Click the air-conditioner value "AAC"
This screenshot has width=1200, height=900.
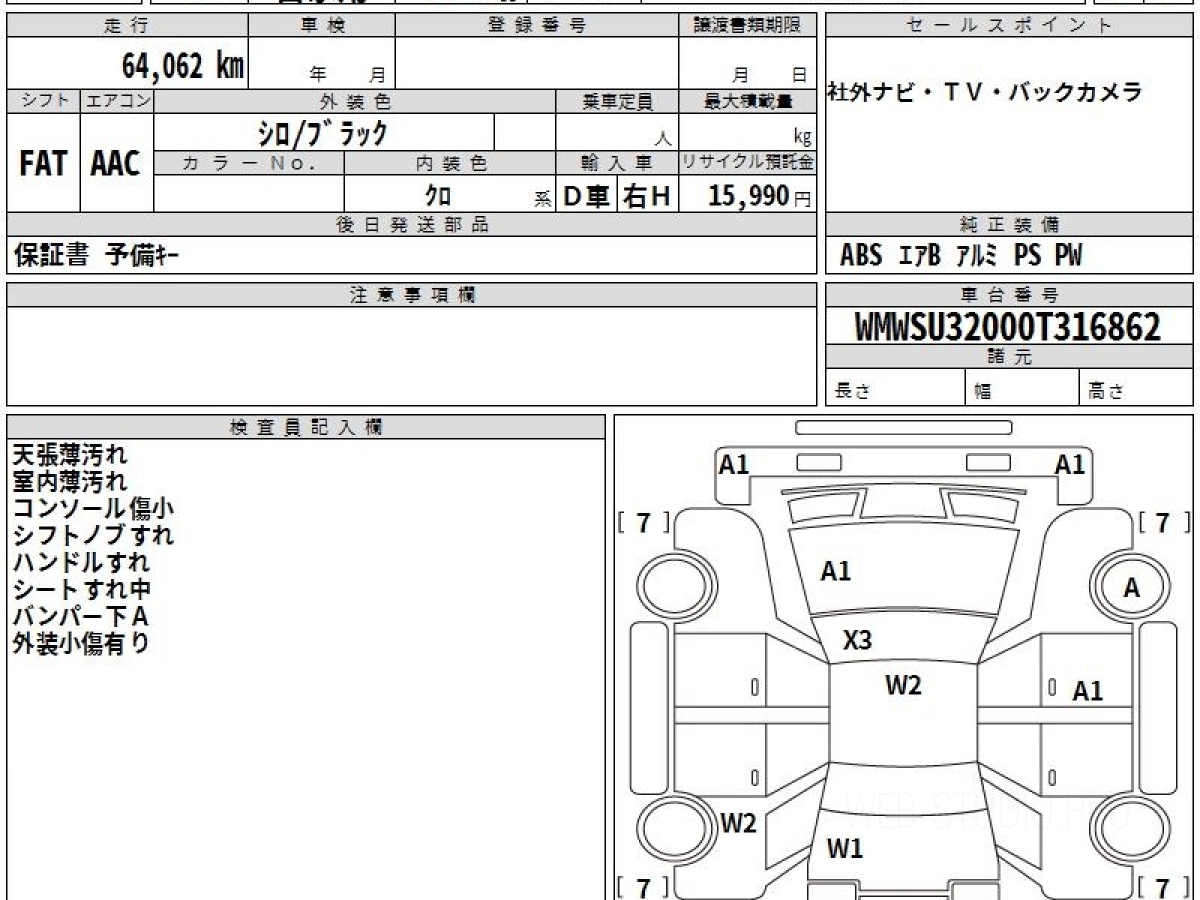tap(117, 164)
